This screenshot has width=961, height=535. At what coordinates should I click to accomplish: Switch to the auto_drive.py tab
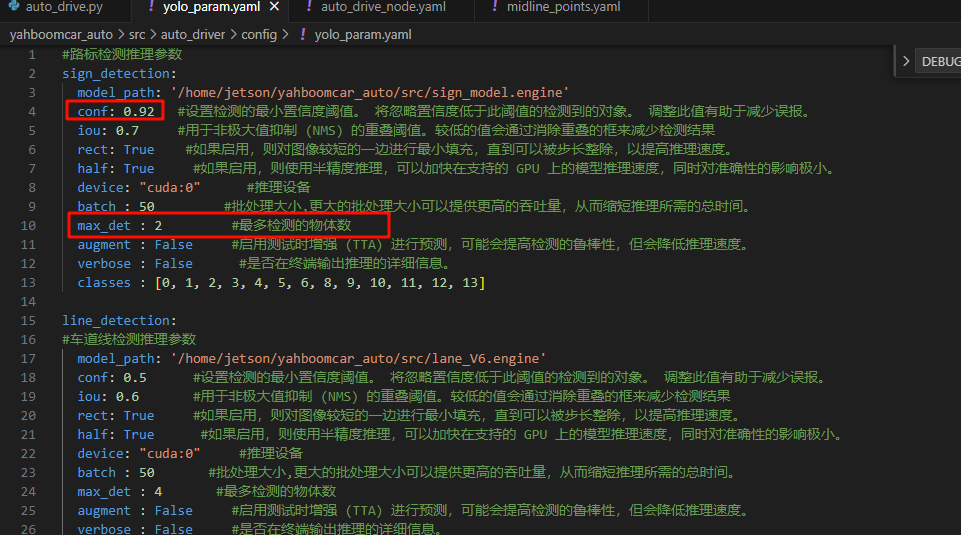click(62, 7)
